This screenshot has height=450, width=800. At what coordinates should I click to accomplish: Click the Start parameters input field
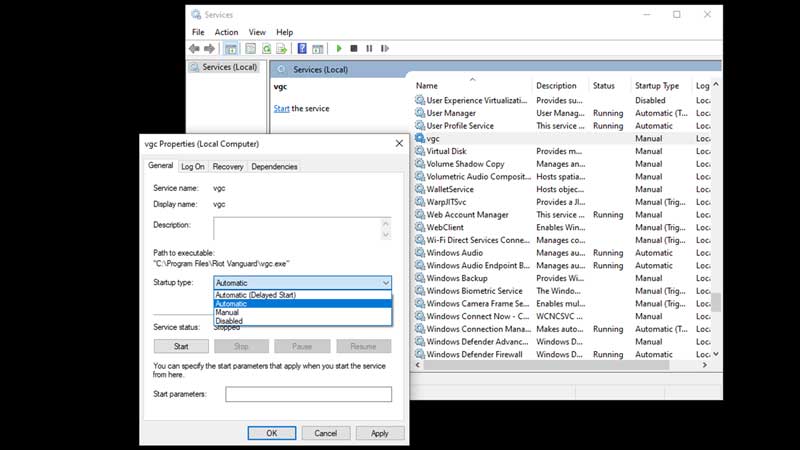[309, 394]
